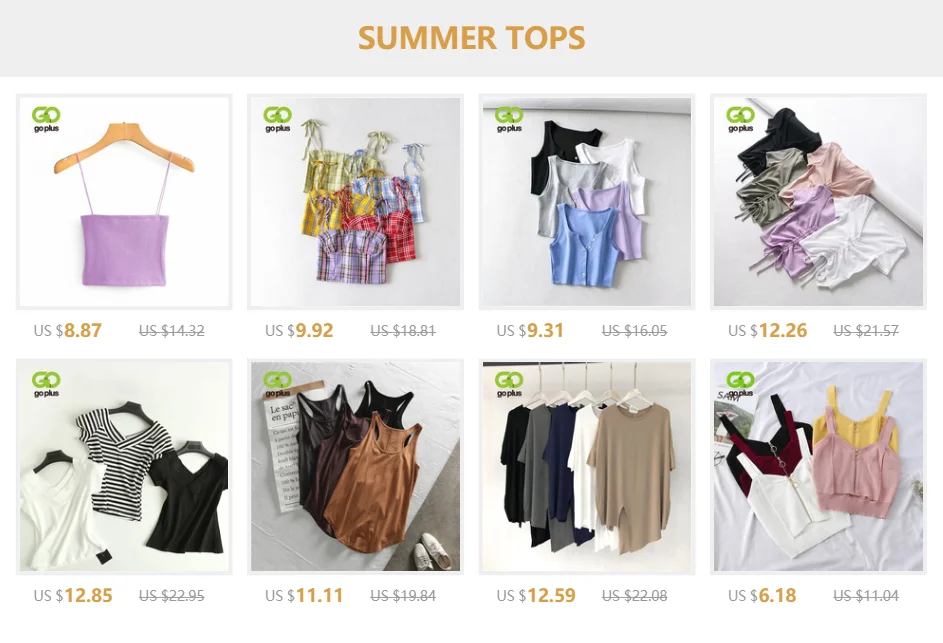Open the plaid tie-strap camisoles product image

click(355, 202)
